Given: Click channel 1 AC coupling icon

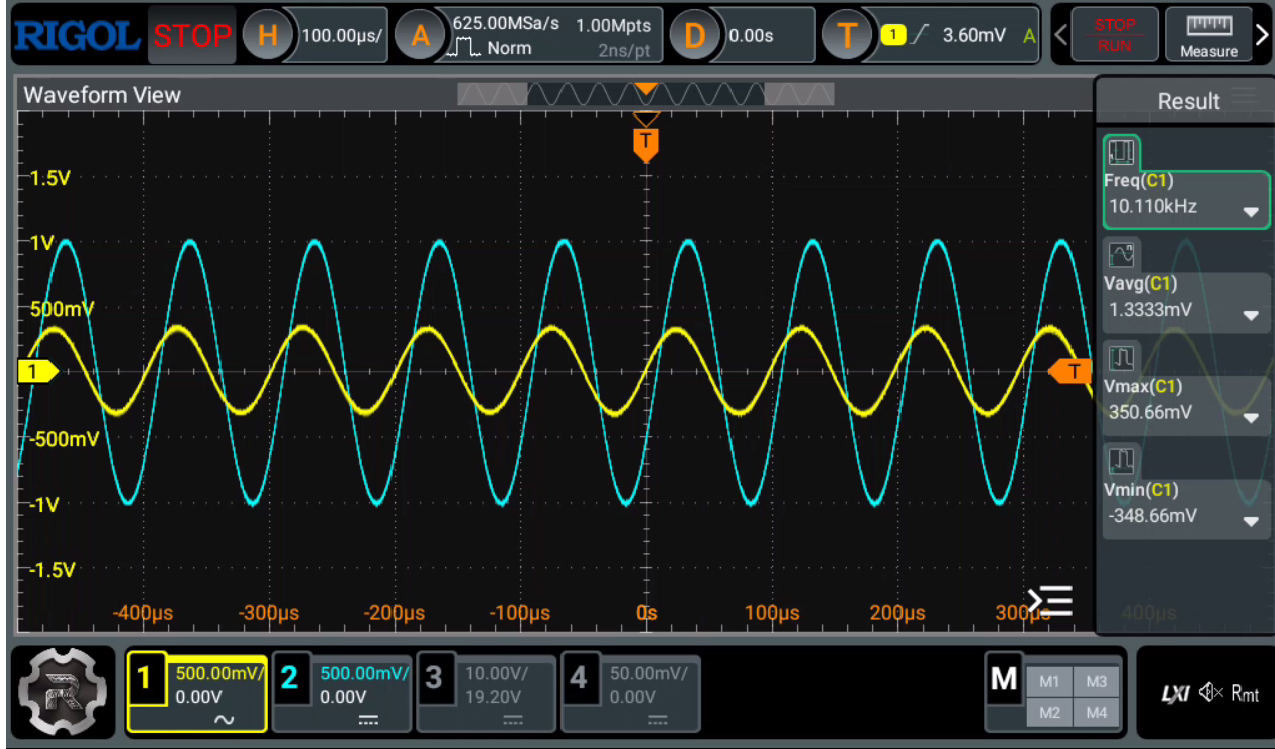Looking at the screenshot, I should tap(224, 719).
